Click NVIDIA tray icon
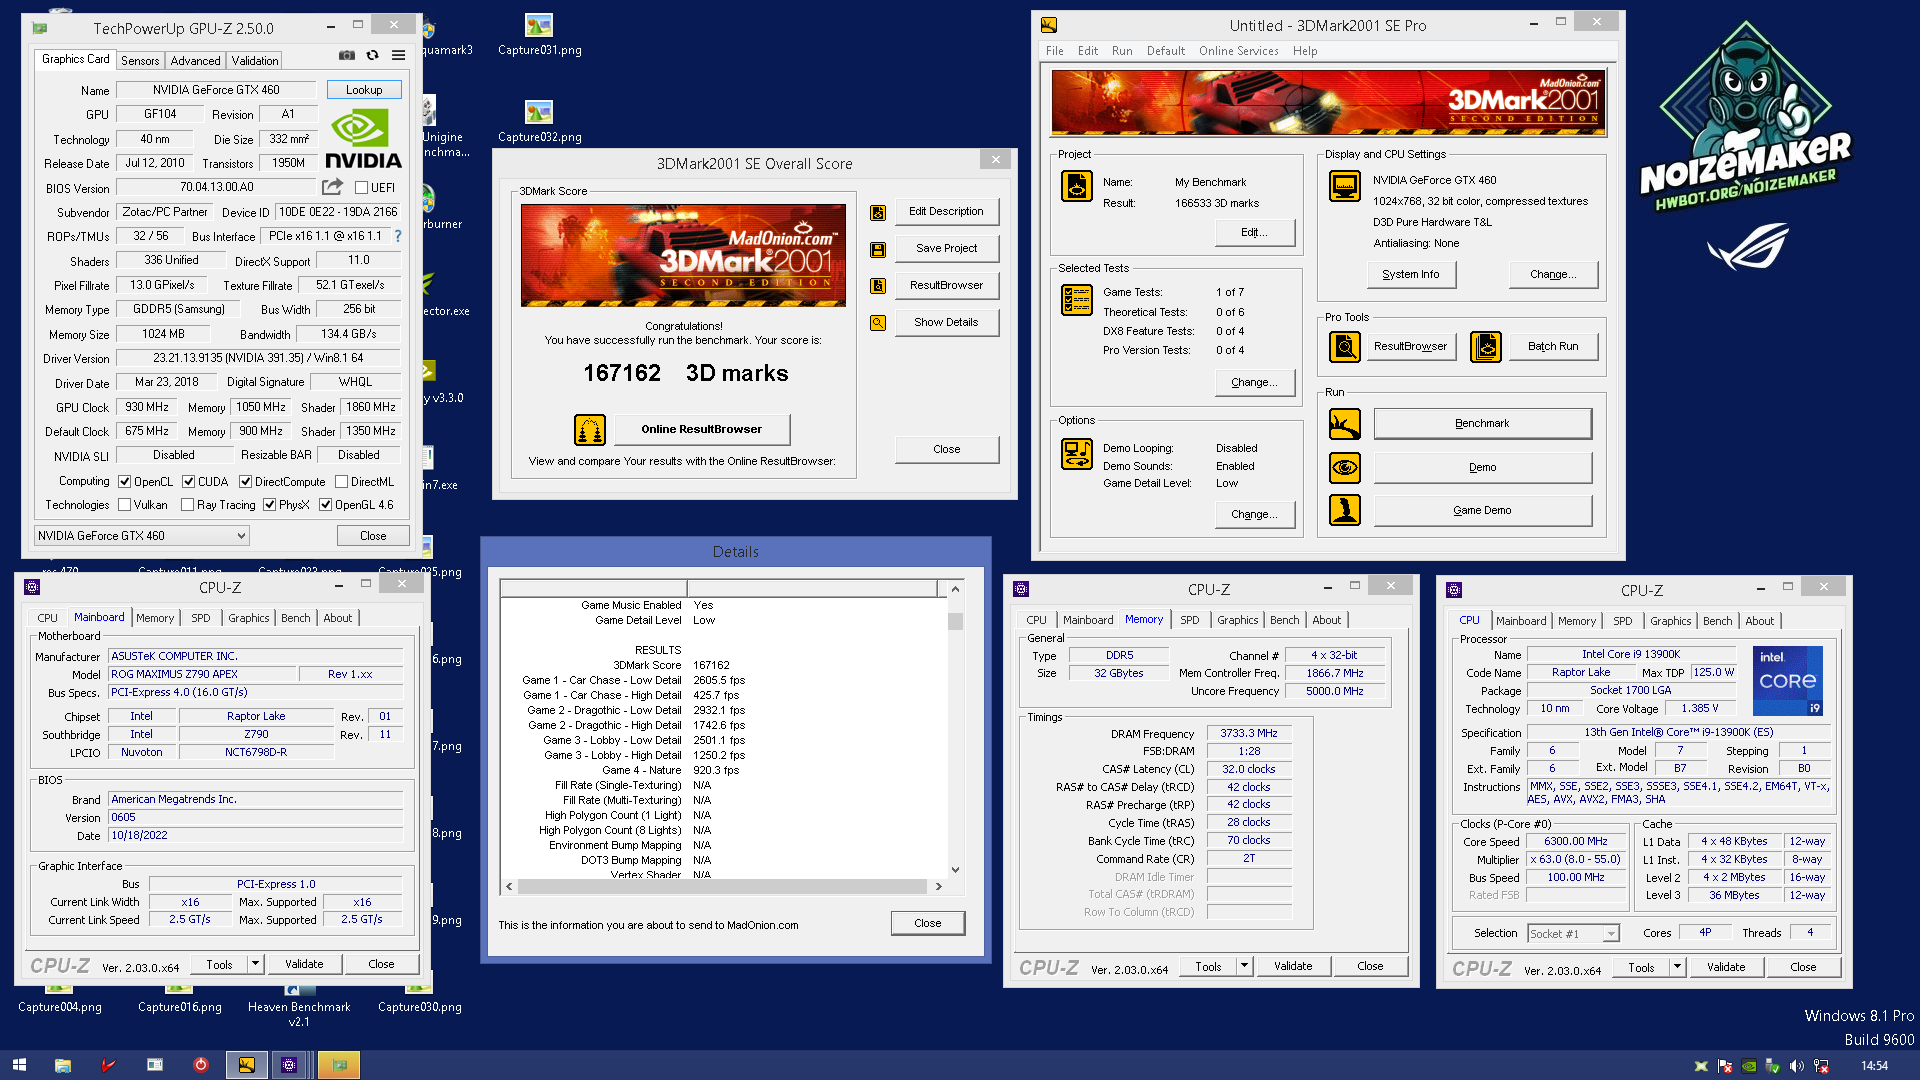The height and width of the screenshot is (1080, 1920). 1749,1066
